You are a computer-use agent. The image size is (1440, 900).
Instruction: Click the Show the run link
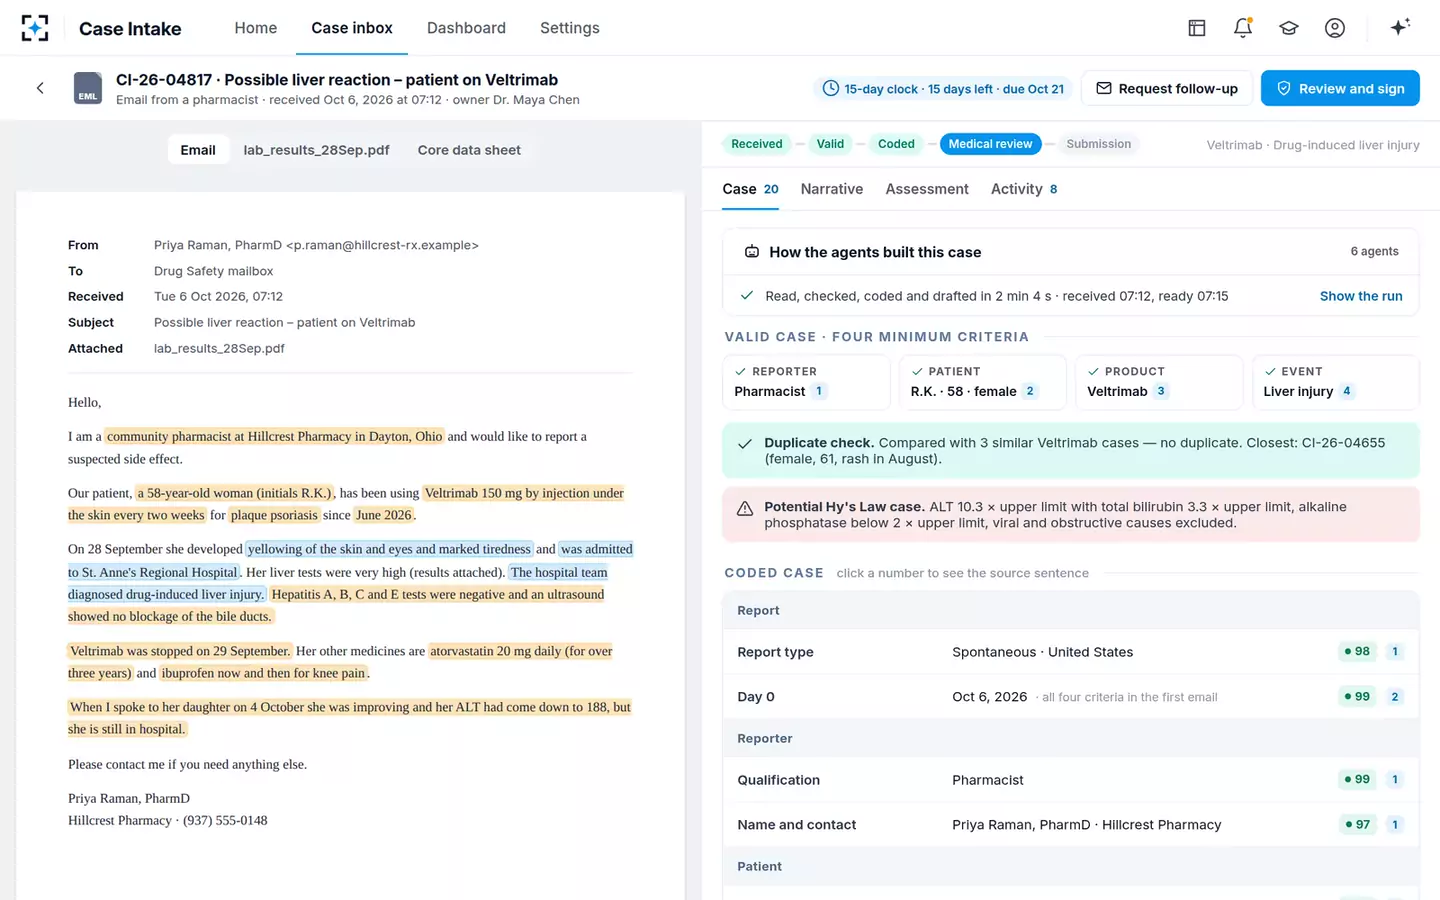click(x=1361, y=296)
